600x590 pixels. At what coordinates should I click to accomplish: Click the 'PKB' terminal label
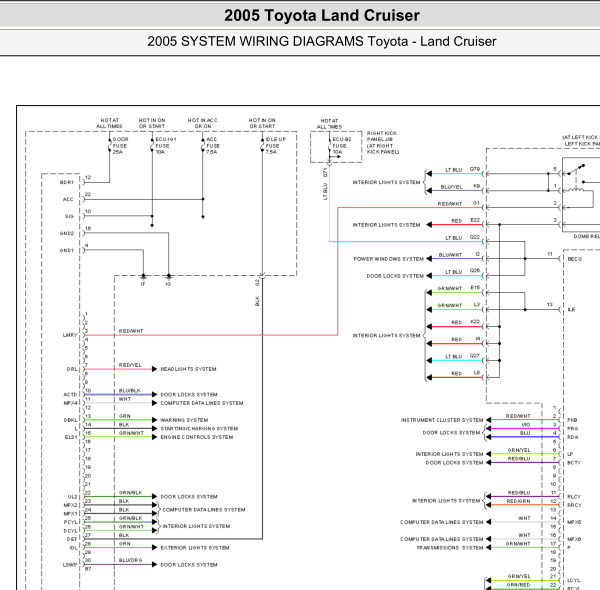572,420
